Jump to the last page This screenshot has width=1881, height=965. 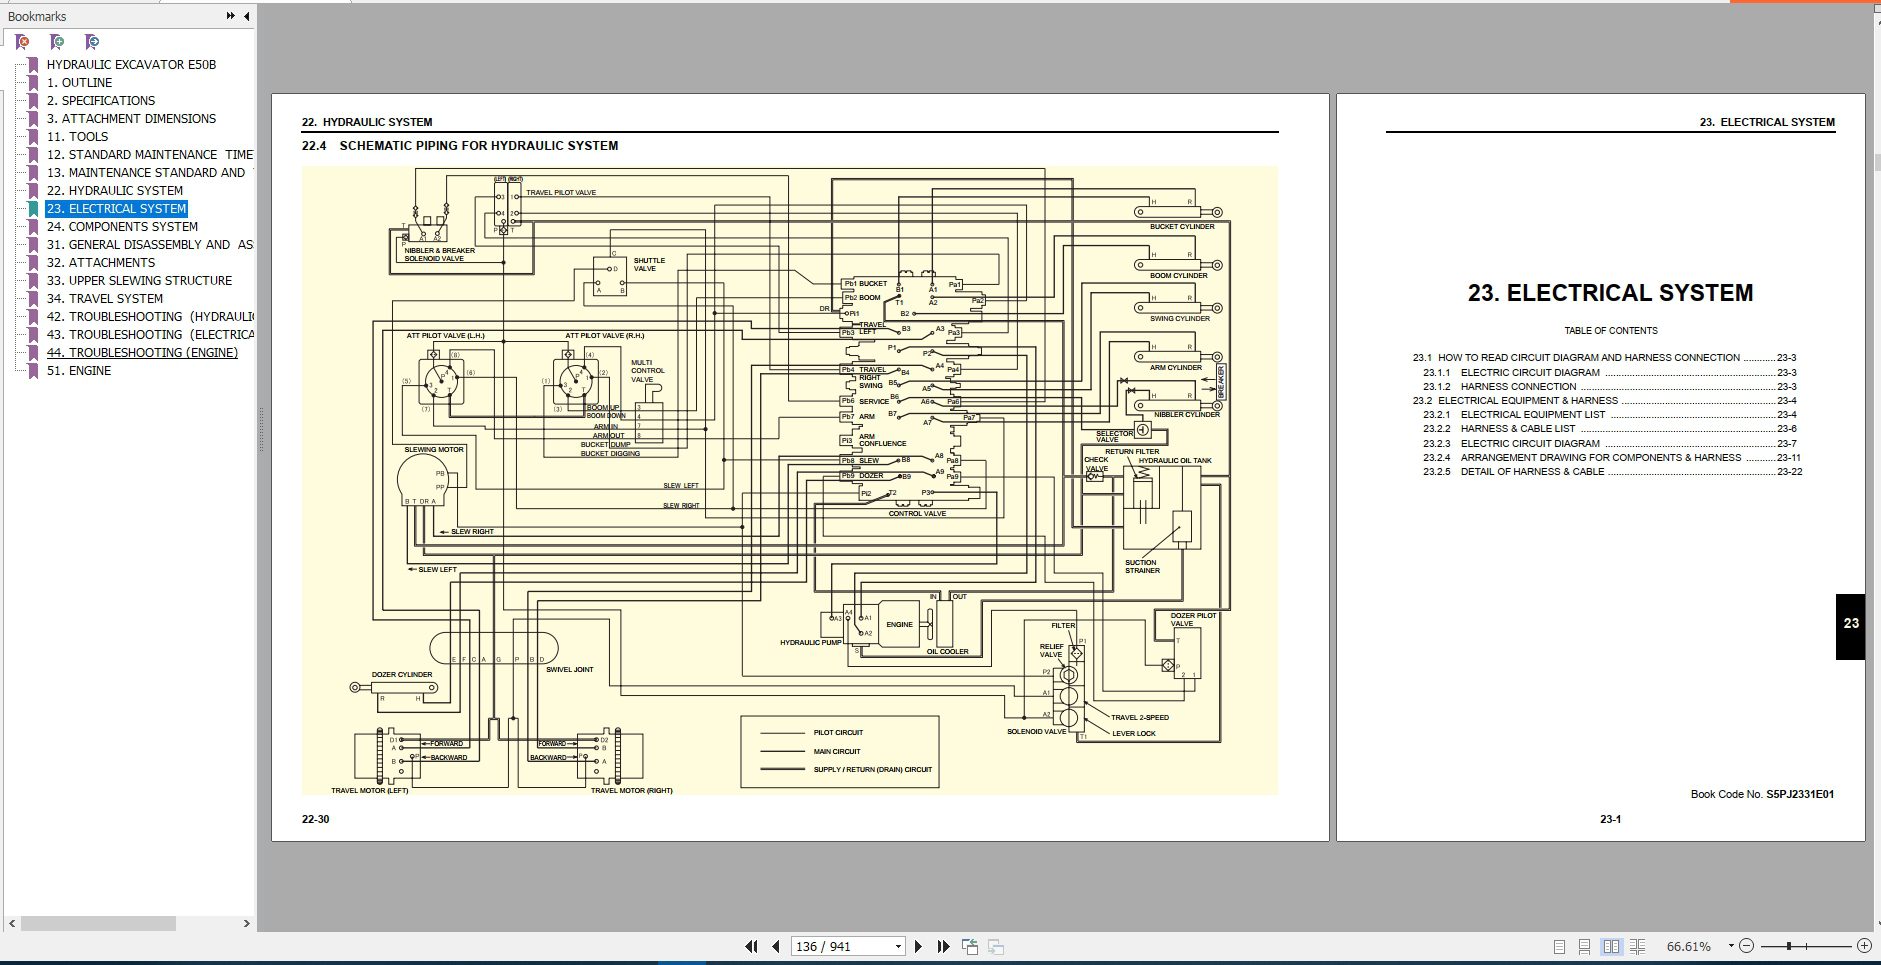[x=943, y=946]
